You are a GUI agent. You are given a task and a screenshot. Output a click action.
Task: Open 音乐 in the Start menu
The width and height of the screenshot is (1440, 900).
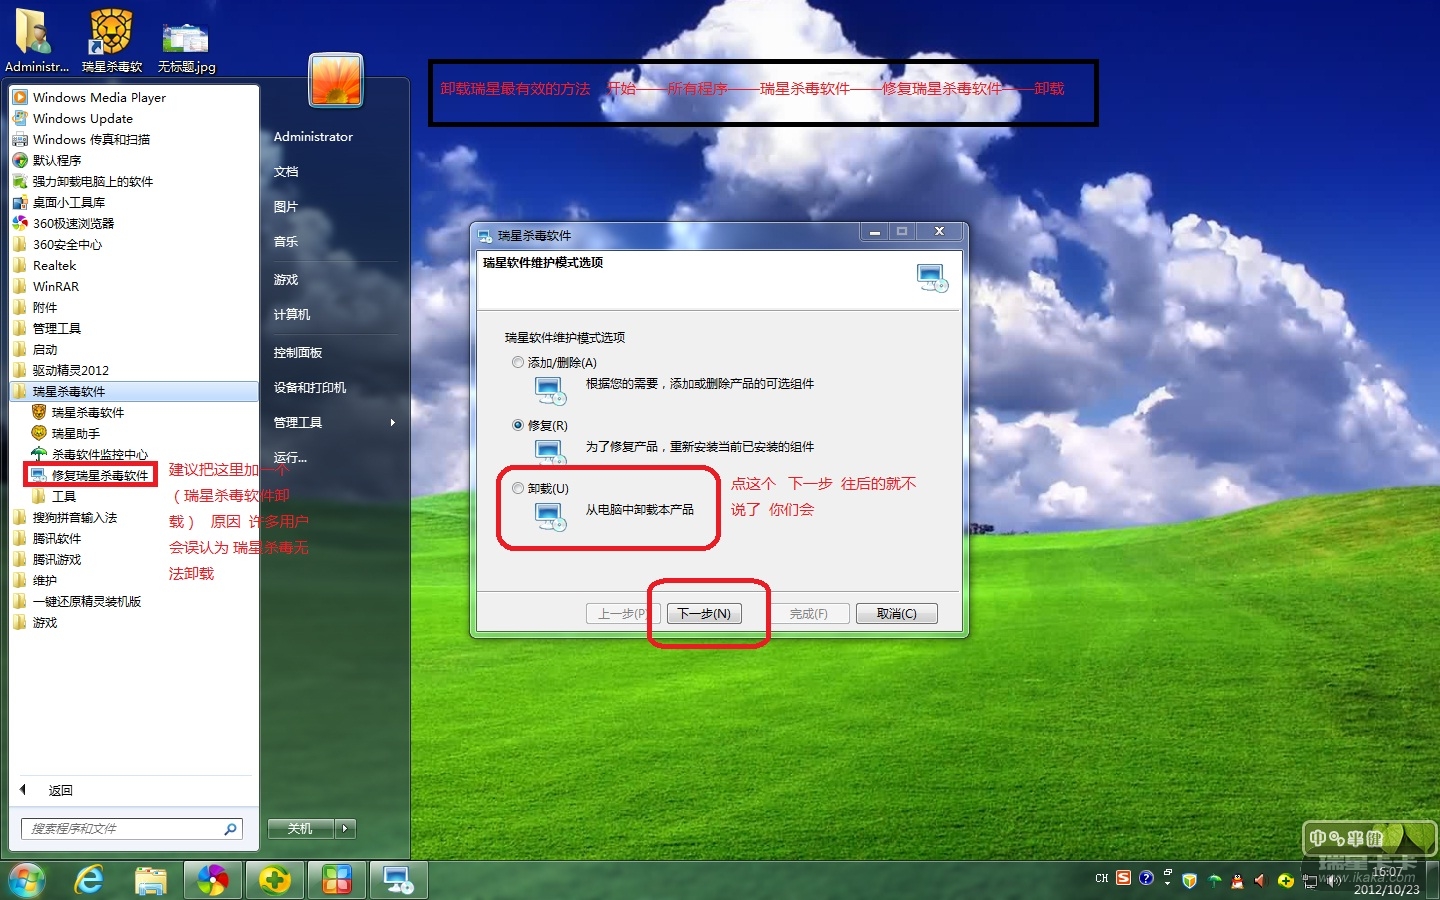286,242
